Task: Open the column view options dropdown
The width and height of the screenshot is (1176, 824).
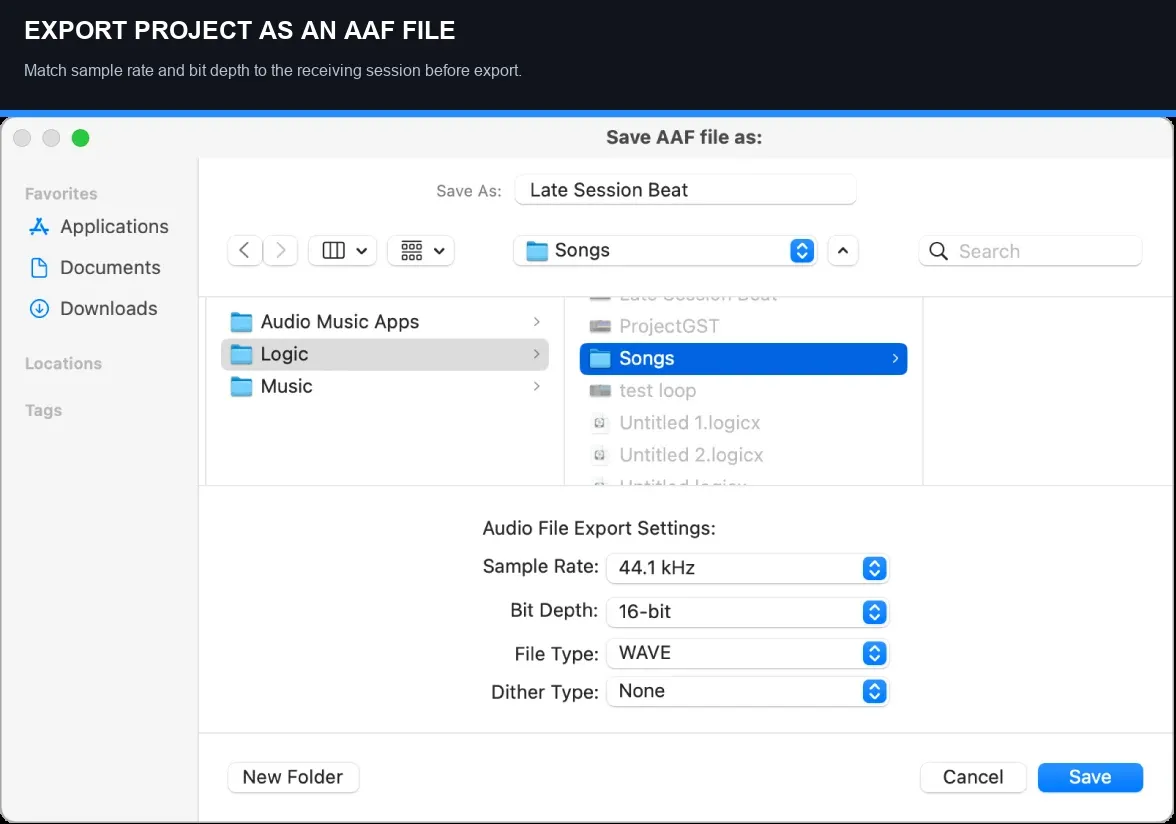Action: coord(343,250)
